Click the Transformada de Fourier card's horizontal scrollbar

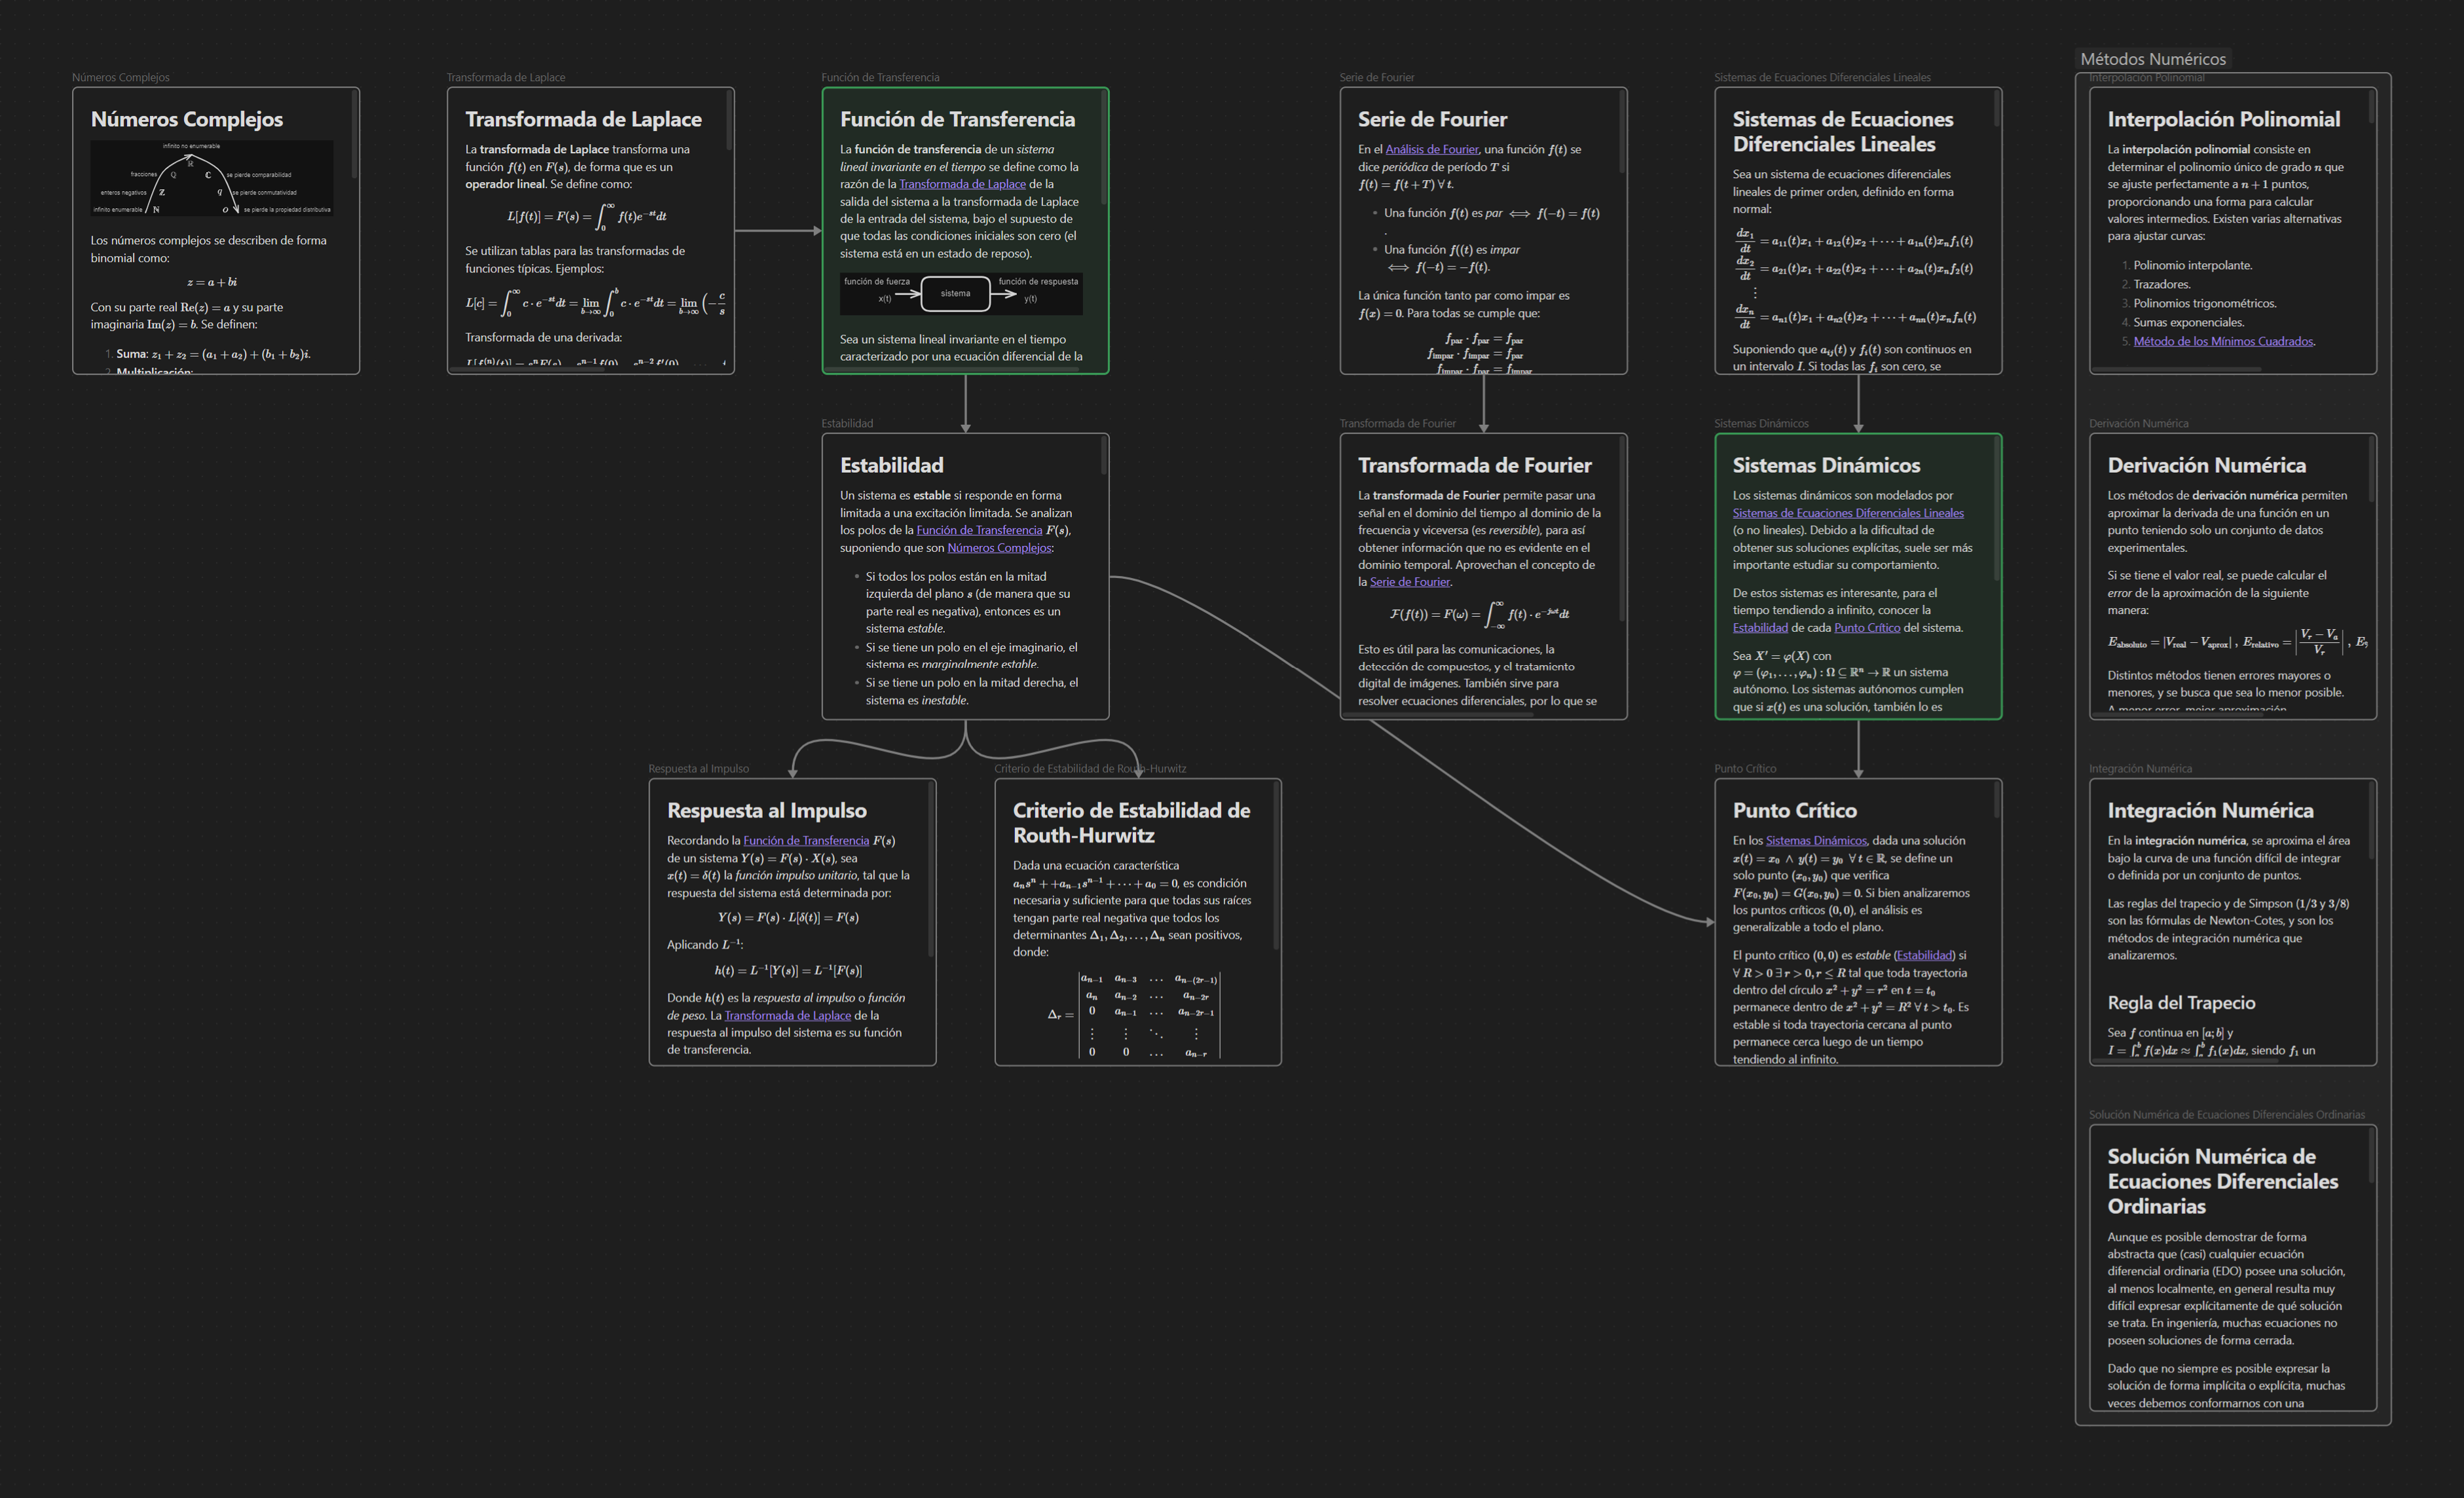(1438, 715)
